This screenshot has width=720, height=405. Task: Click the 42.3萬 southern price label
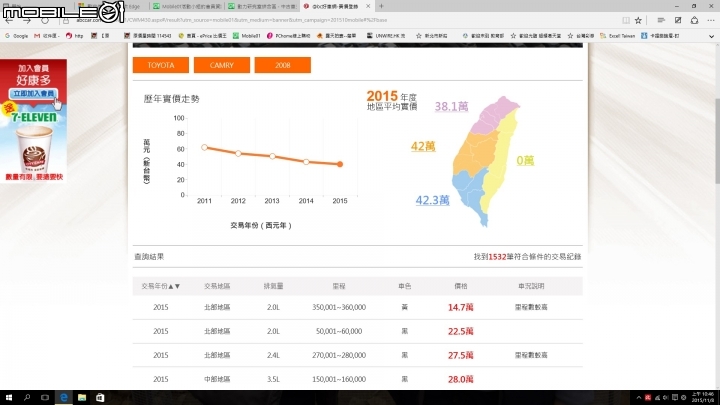[x=433, y=200]
